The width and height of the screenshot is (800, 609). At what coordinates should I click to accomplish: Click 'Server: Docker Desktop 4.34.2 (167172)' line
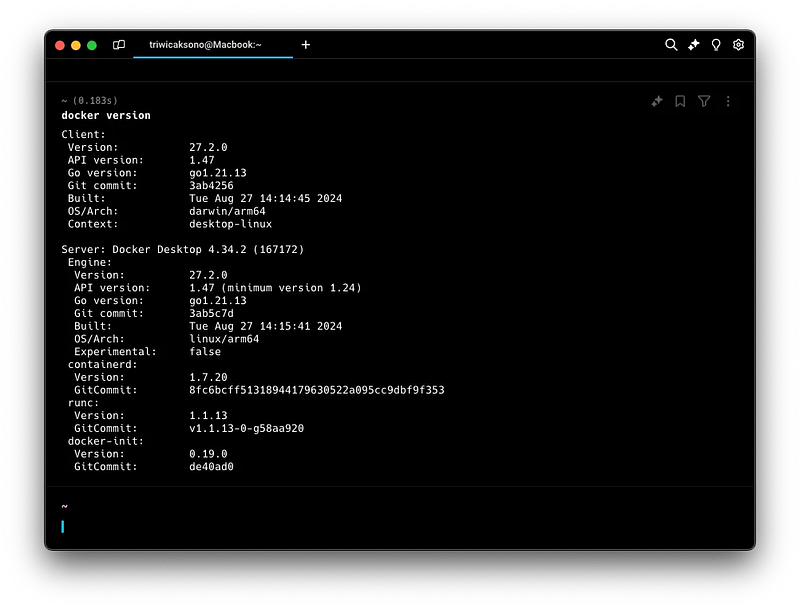click(x=183, y=249)
